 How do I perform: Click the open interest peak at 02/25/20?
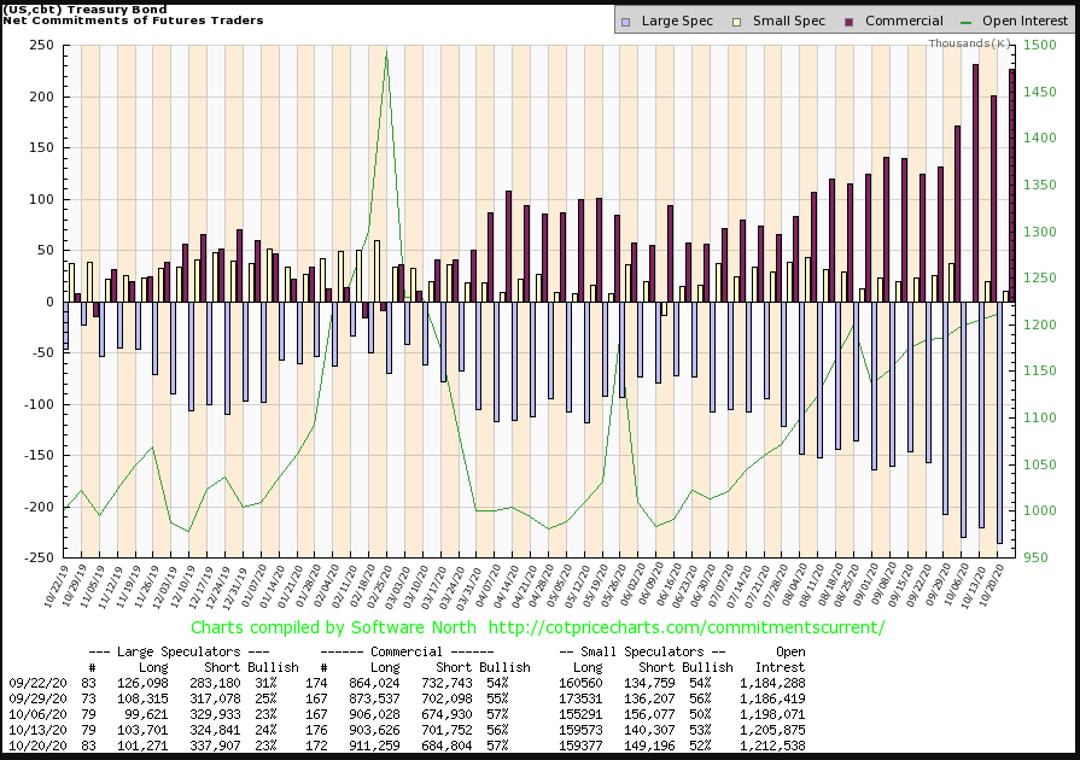coord(386,52)
